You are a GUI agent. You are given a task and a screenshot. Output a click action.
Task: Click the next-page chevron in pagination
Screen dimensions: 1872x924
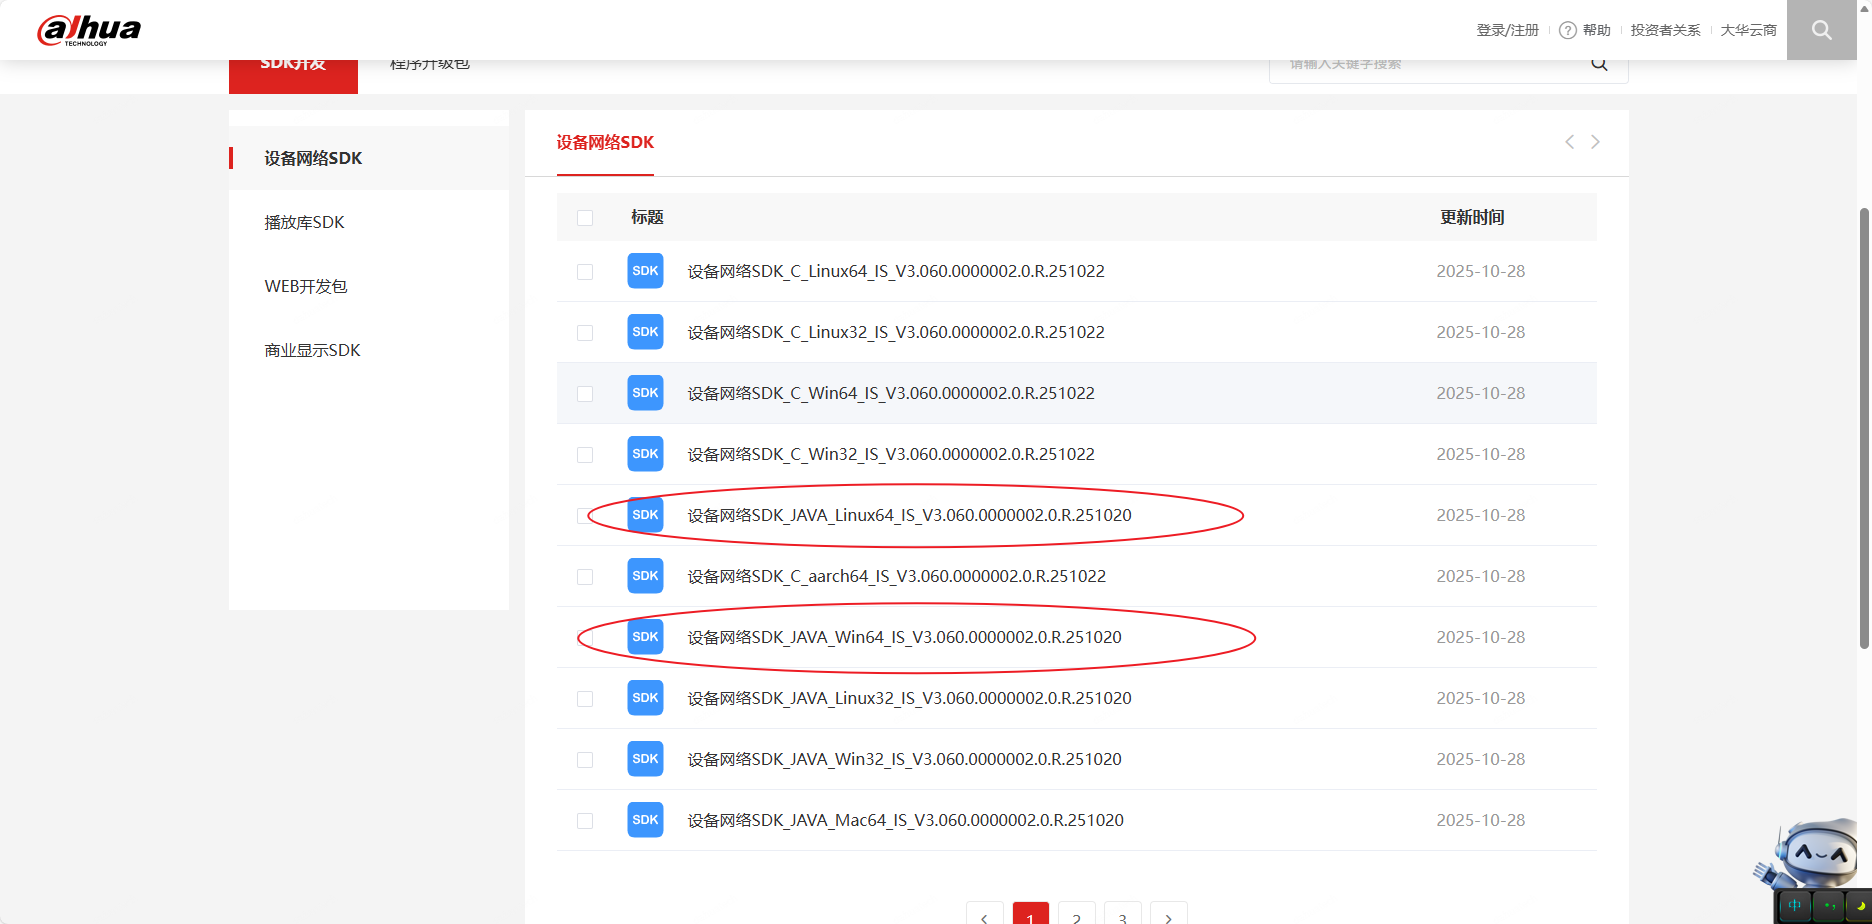tap(1168, 917)
